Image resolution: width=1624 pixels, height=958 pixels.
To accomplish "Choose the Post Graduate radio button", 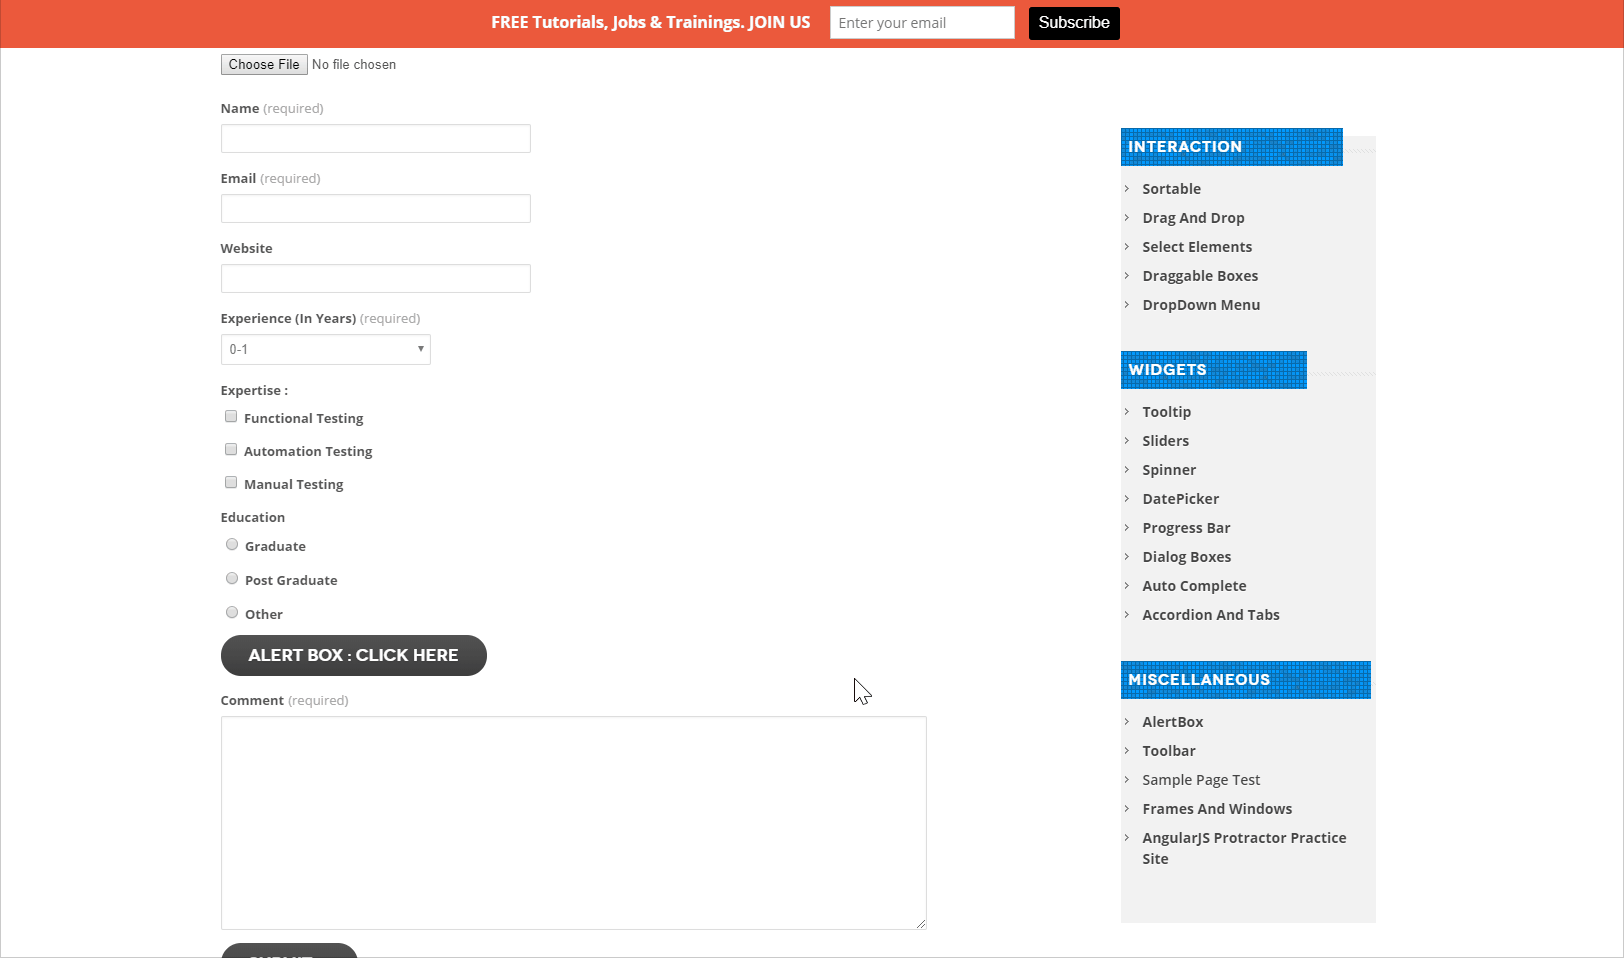I will coord(232,579).
